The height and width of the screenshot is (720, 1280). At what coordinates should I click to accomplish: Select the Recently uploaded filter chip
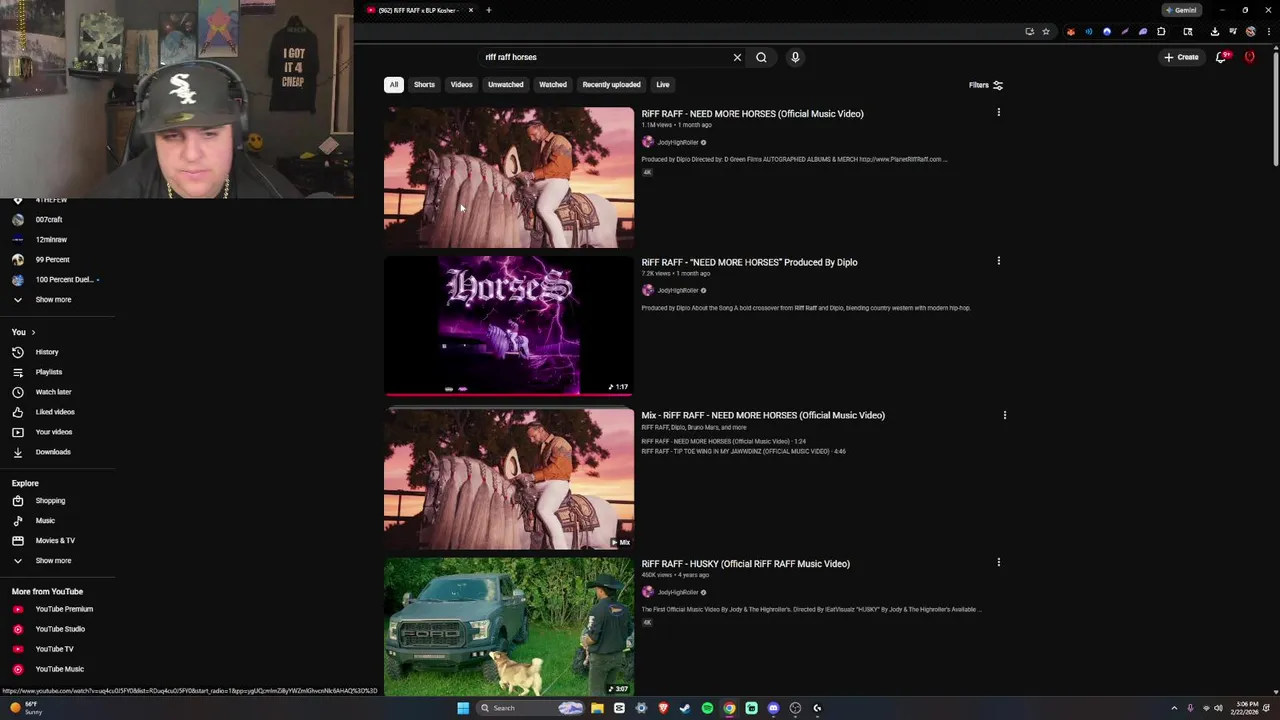611,85
